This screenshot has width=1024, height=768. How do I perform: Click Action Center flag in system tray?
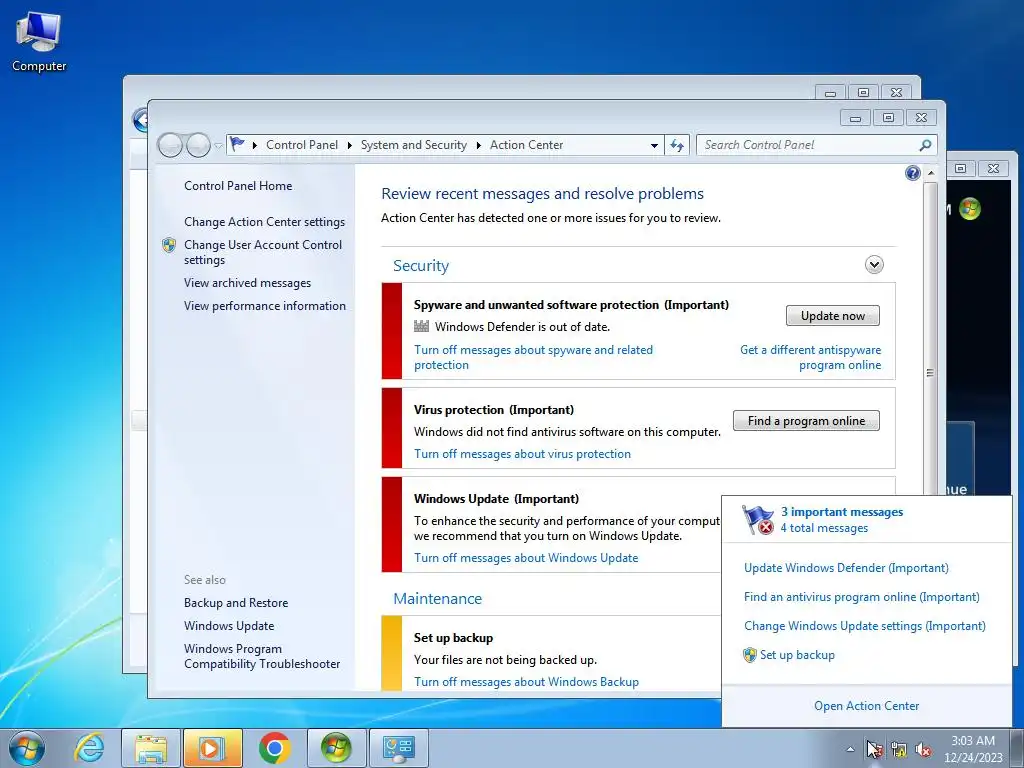coord(874,749)
